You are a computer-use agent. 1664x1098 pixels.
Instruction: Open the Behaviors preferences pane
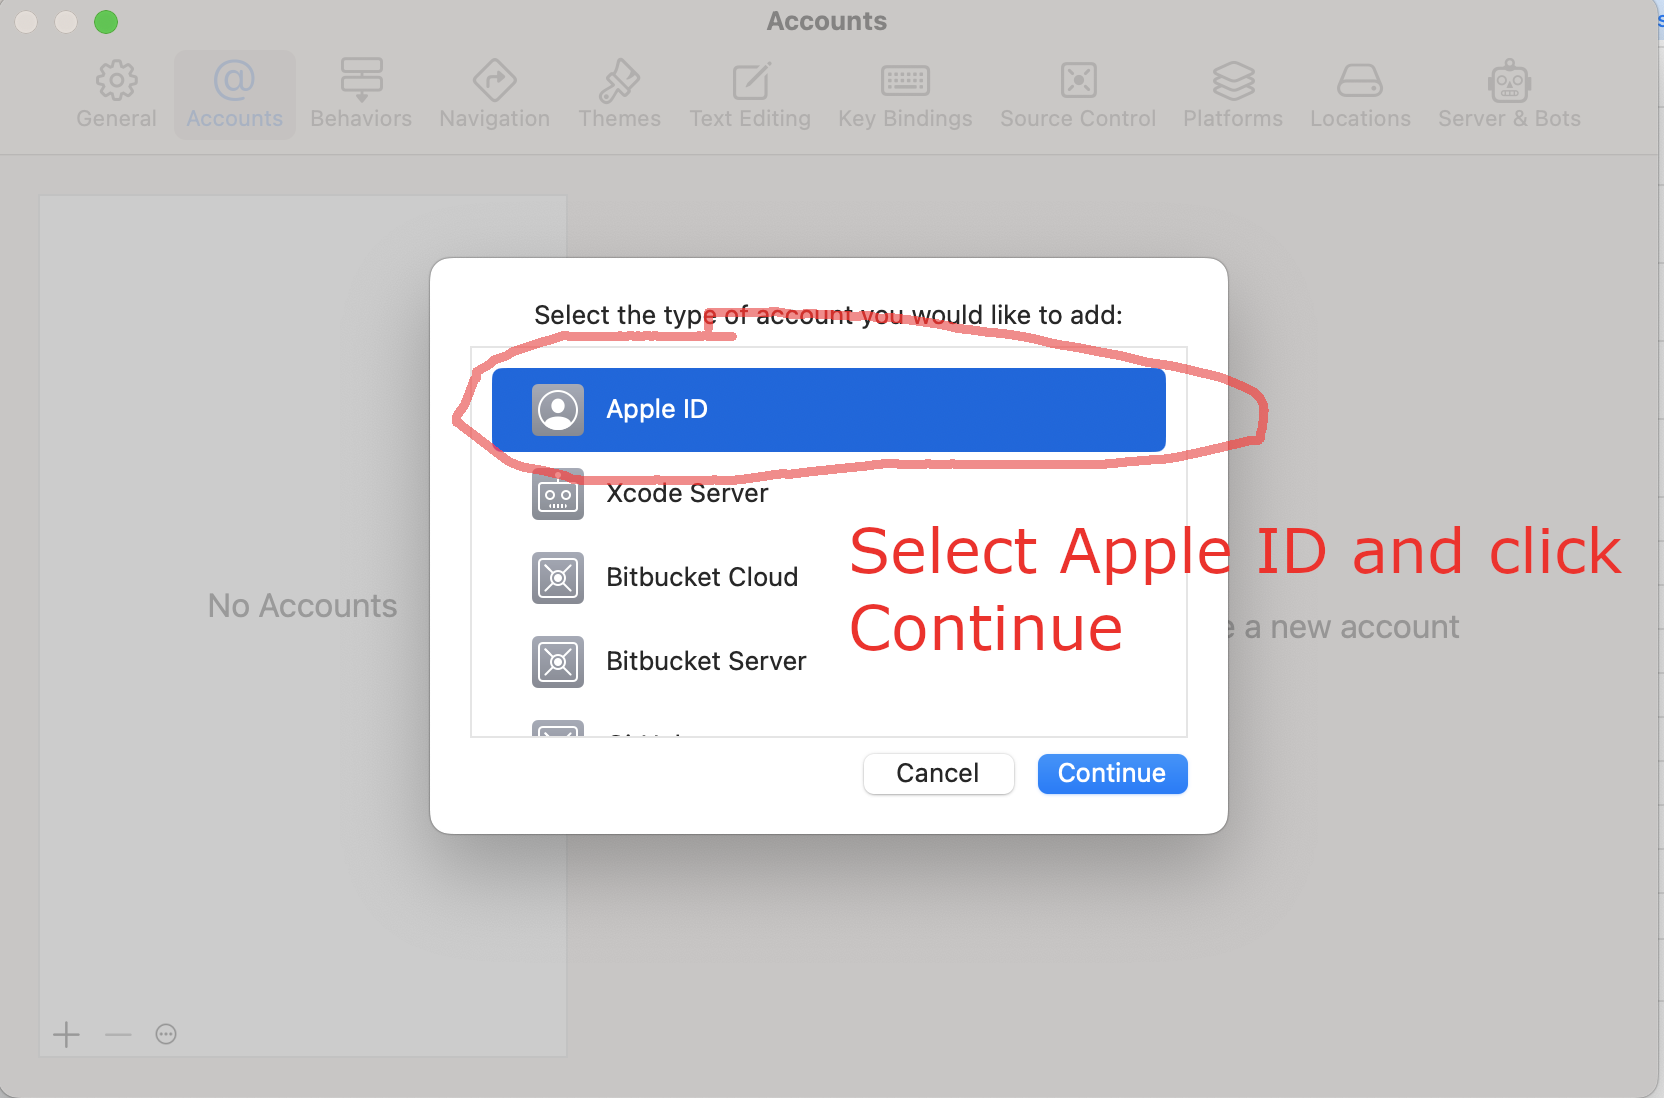361,95
